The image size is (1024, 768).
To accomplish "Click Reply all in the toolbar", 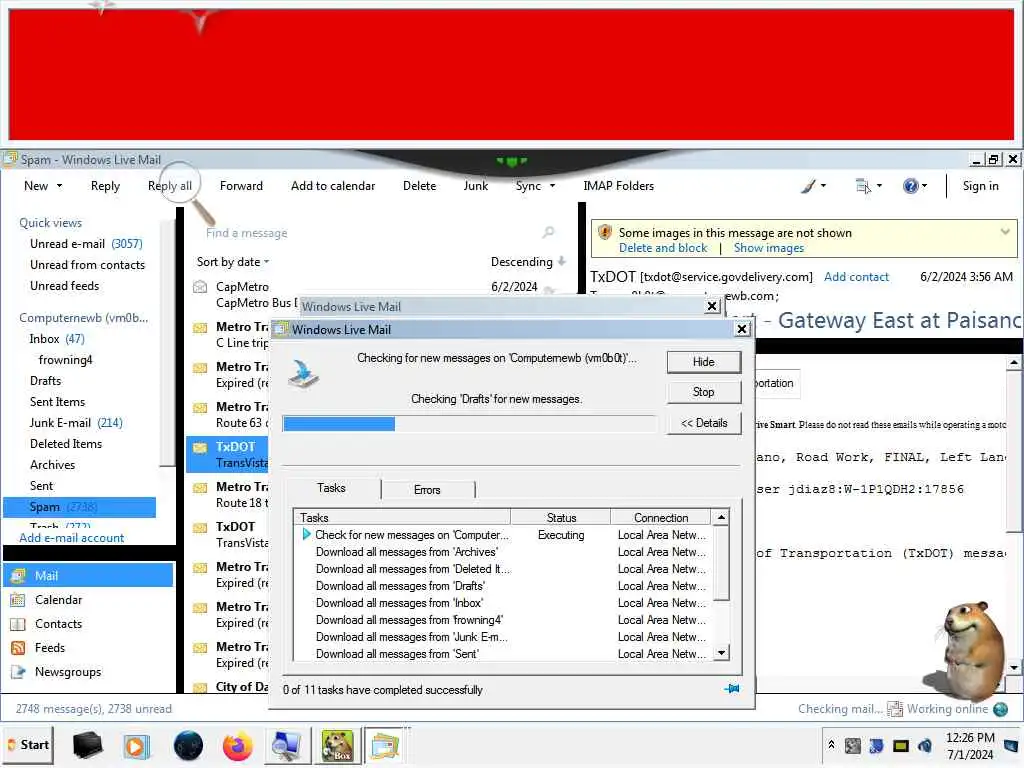I will click(170, 186).
